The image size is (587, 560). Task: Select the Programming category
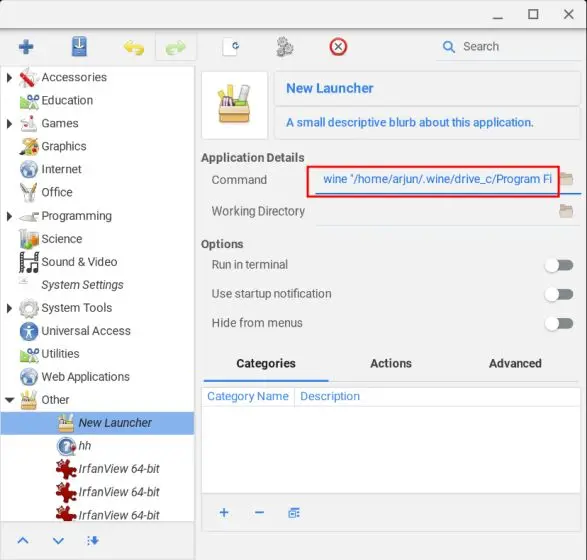coord(76,216)
